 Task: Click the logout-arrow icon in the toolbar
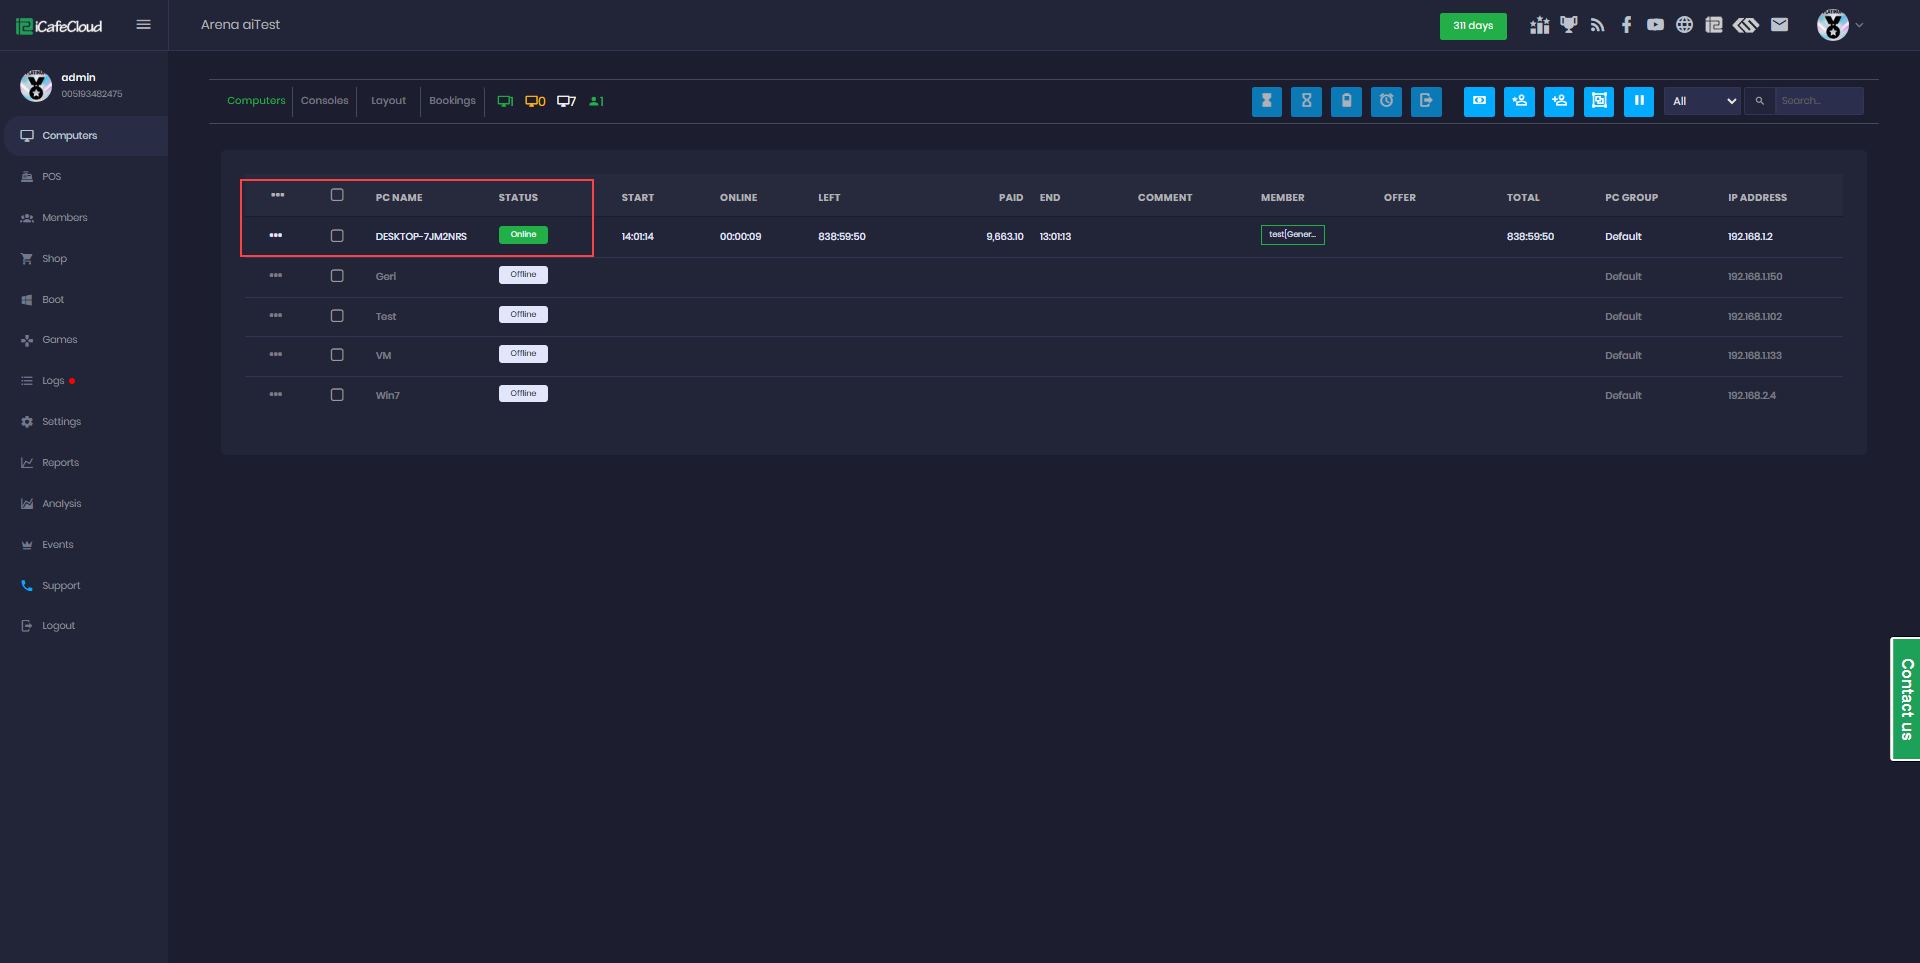click(x=1426, y=101)
